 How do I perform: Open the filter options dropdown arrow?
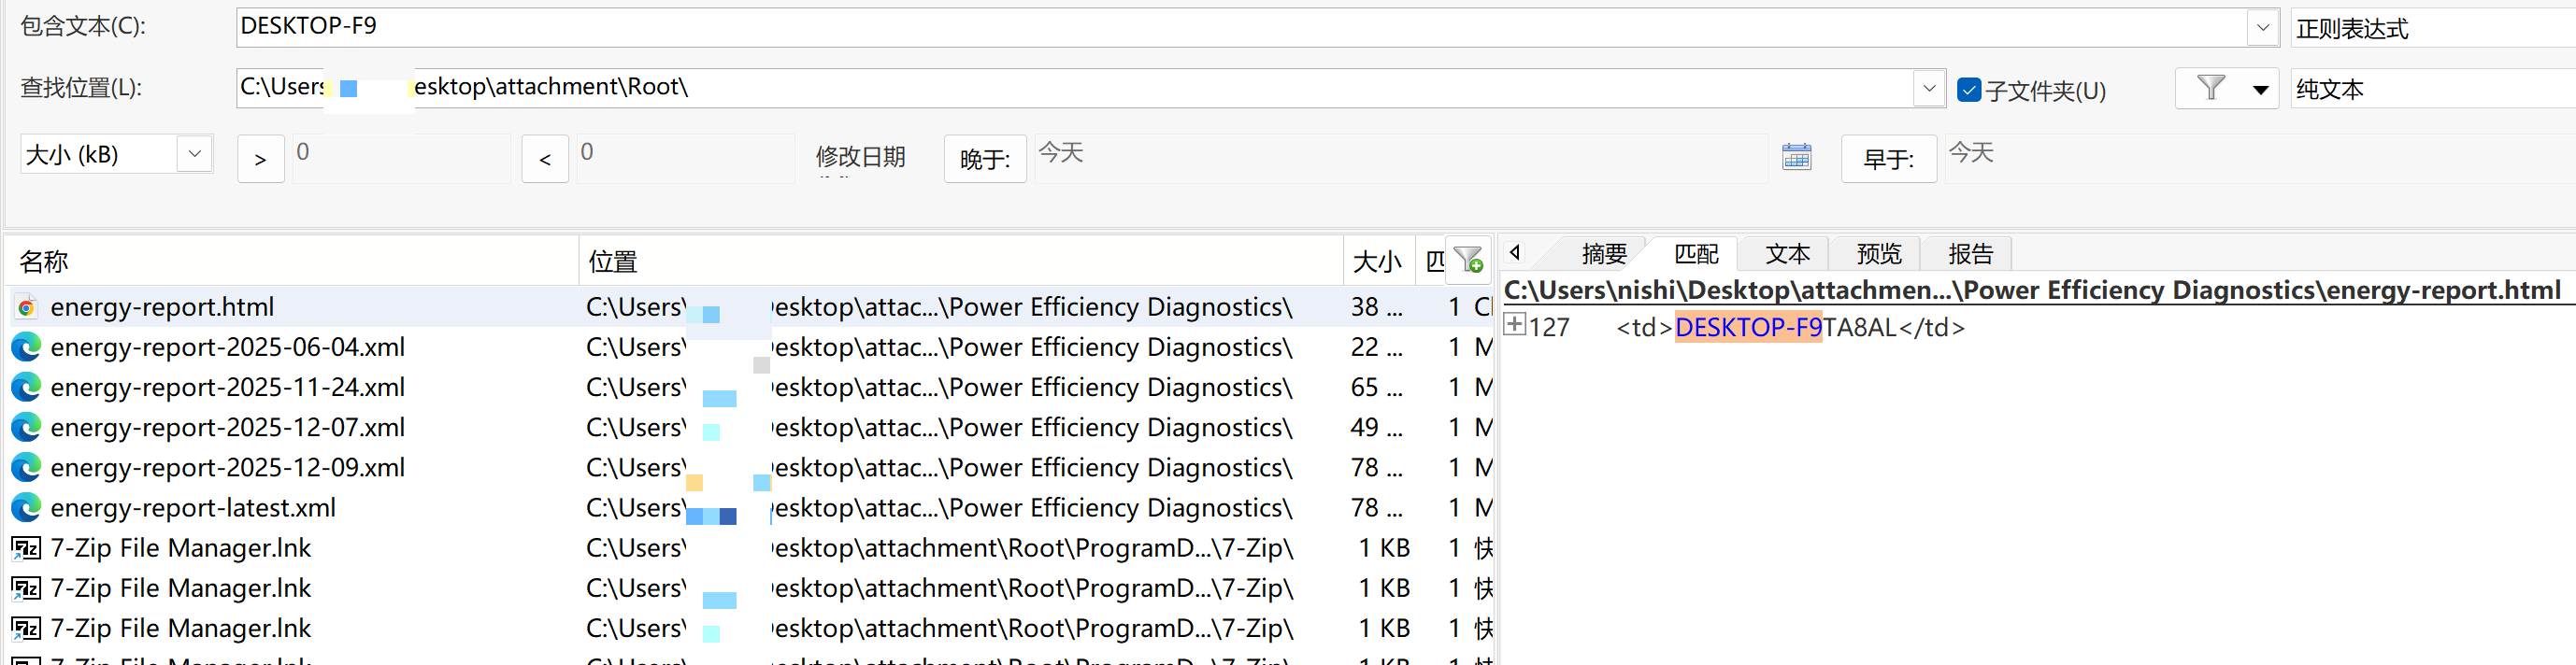(x=2259, y=90)
